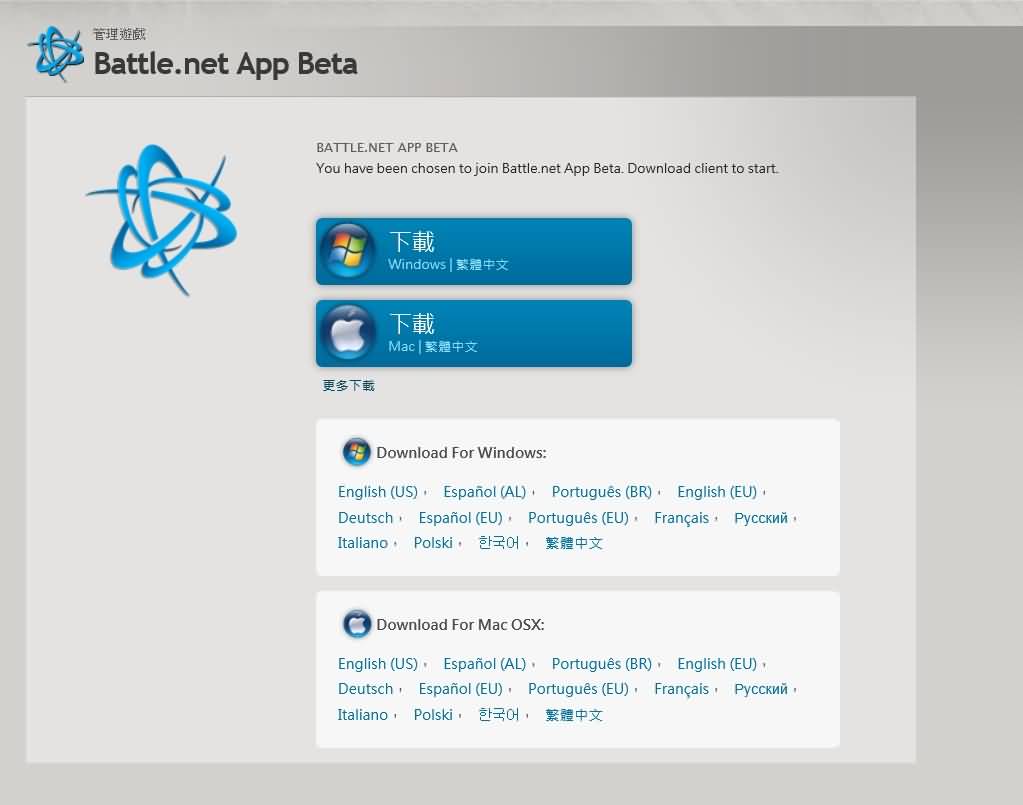Download Windows client in Português (EU)
Image resolution: width=1023 pixels, height=805 pixels.
point(578,518)
